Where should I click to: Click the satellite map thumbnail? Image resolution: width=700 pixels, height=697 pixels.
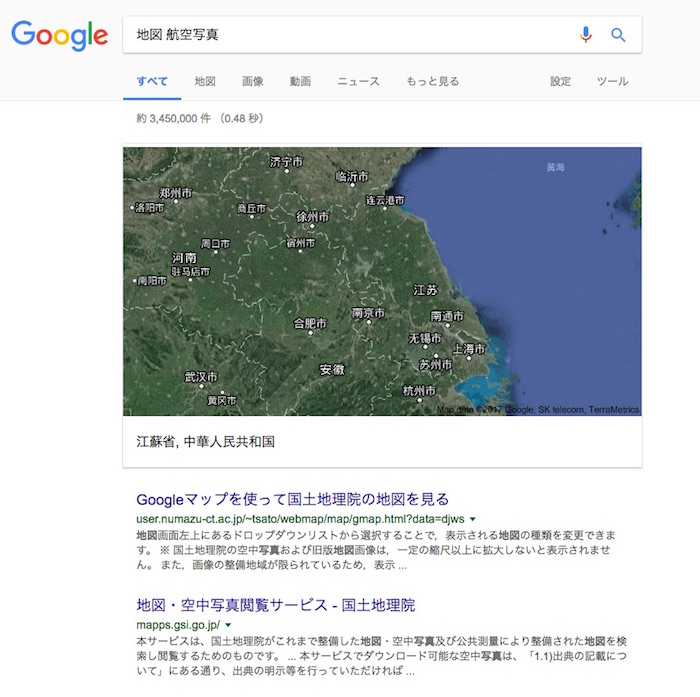tap(382, 281)
